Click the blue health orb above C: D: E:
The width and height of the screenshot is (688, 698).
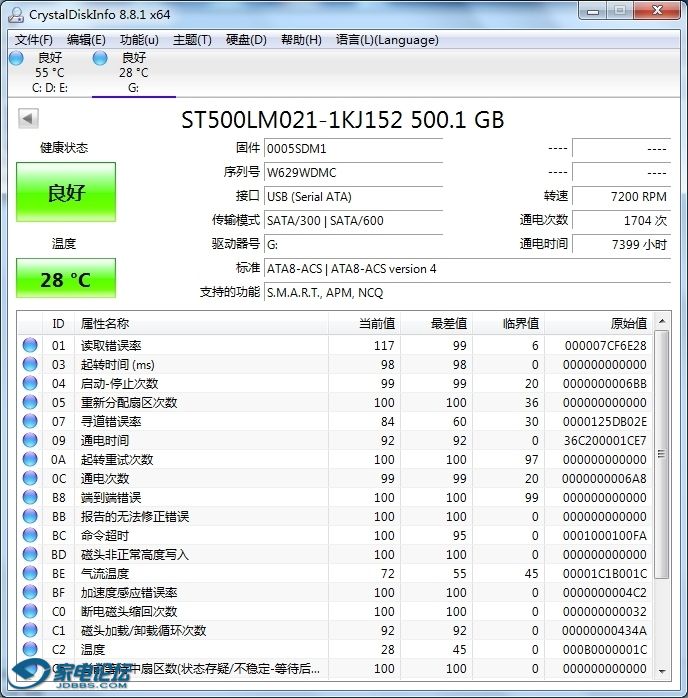(x=16, y=58)
